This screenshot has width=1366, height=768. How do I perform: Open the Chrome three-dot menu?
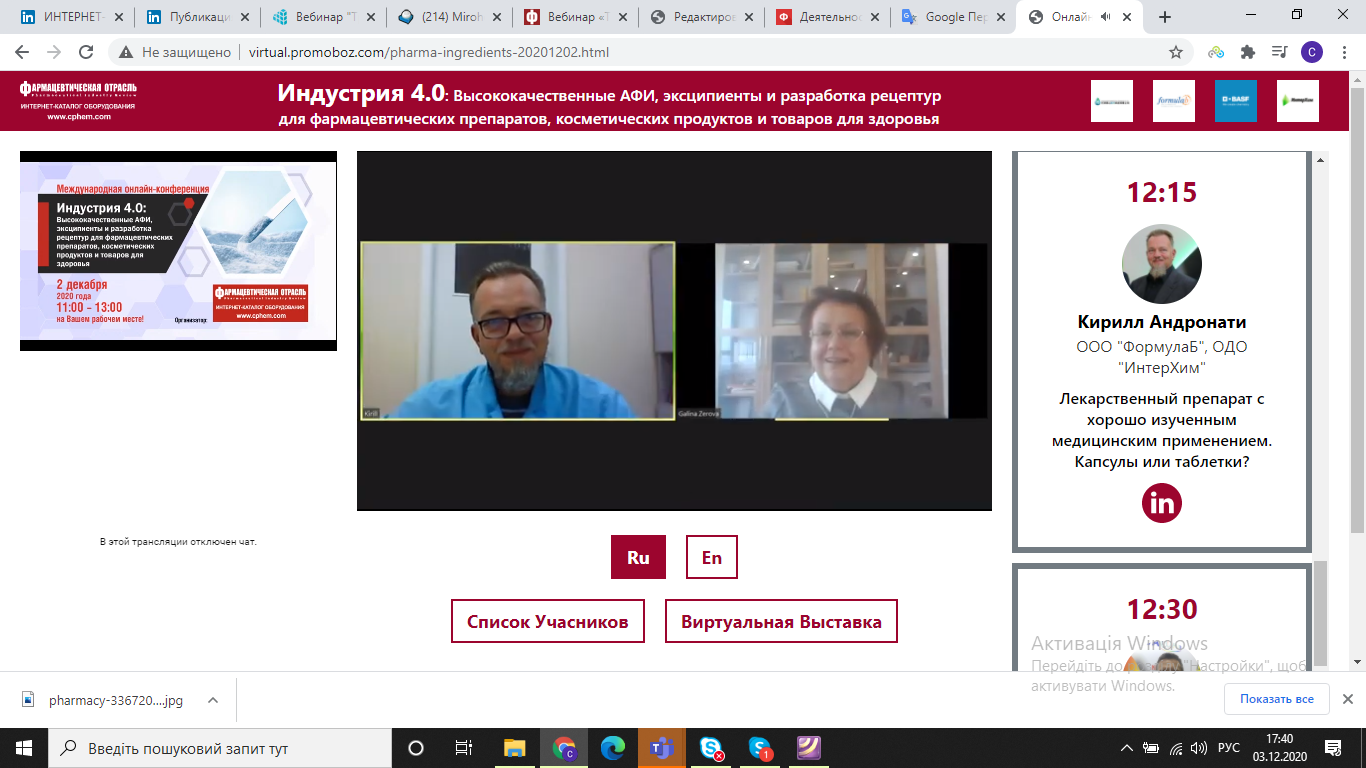click(1342, 52)
